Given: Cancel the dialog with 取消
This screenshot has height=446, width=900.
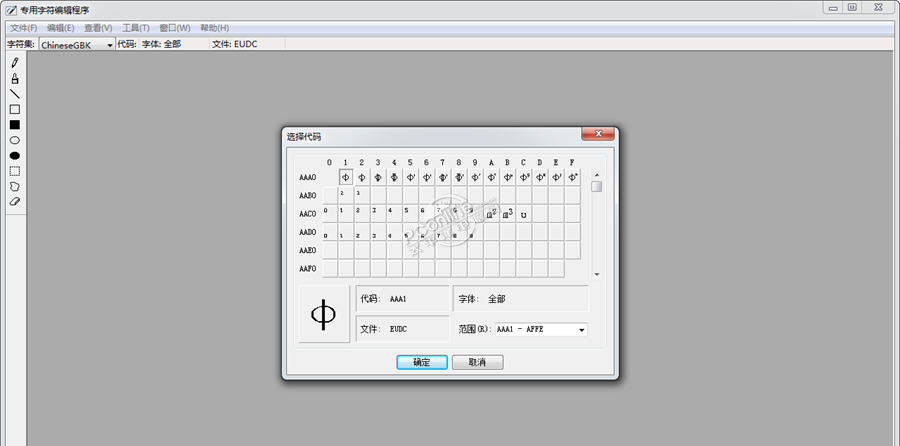Looking at the screenshot, I should coord(478,362).
